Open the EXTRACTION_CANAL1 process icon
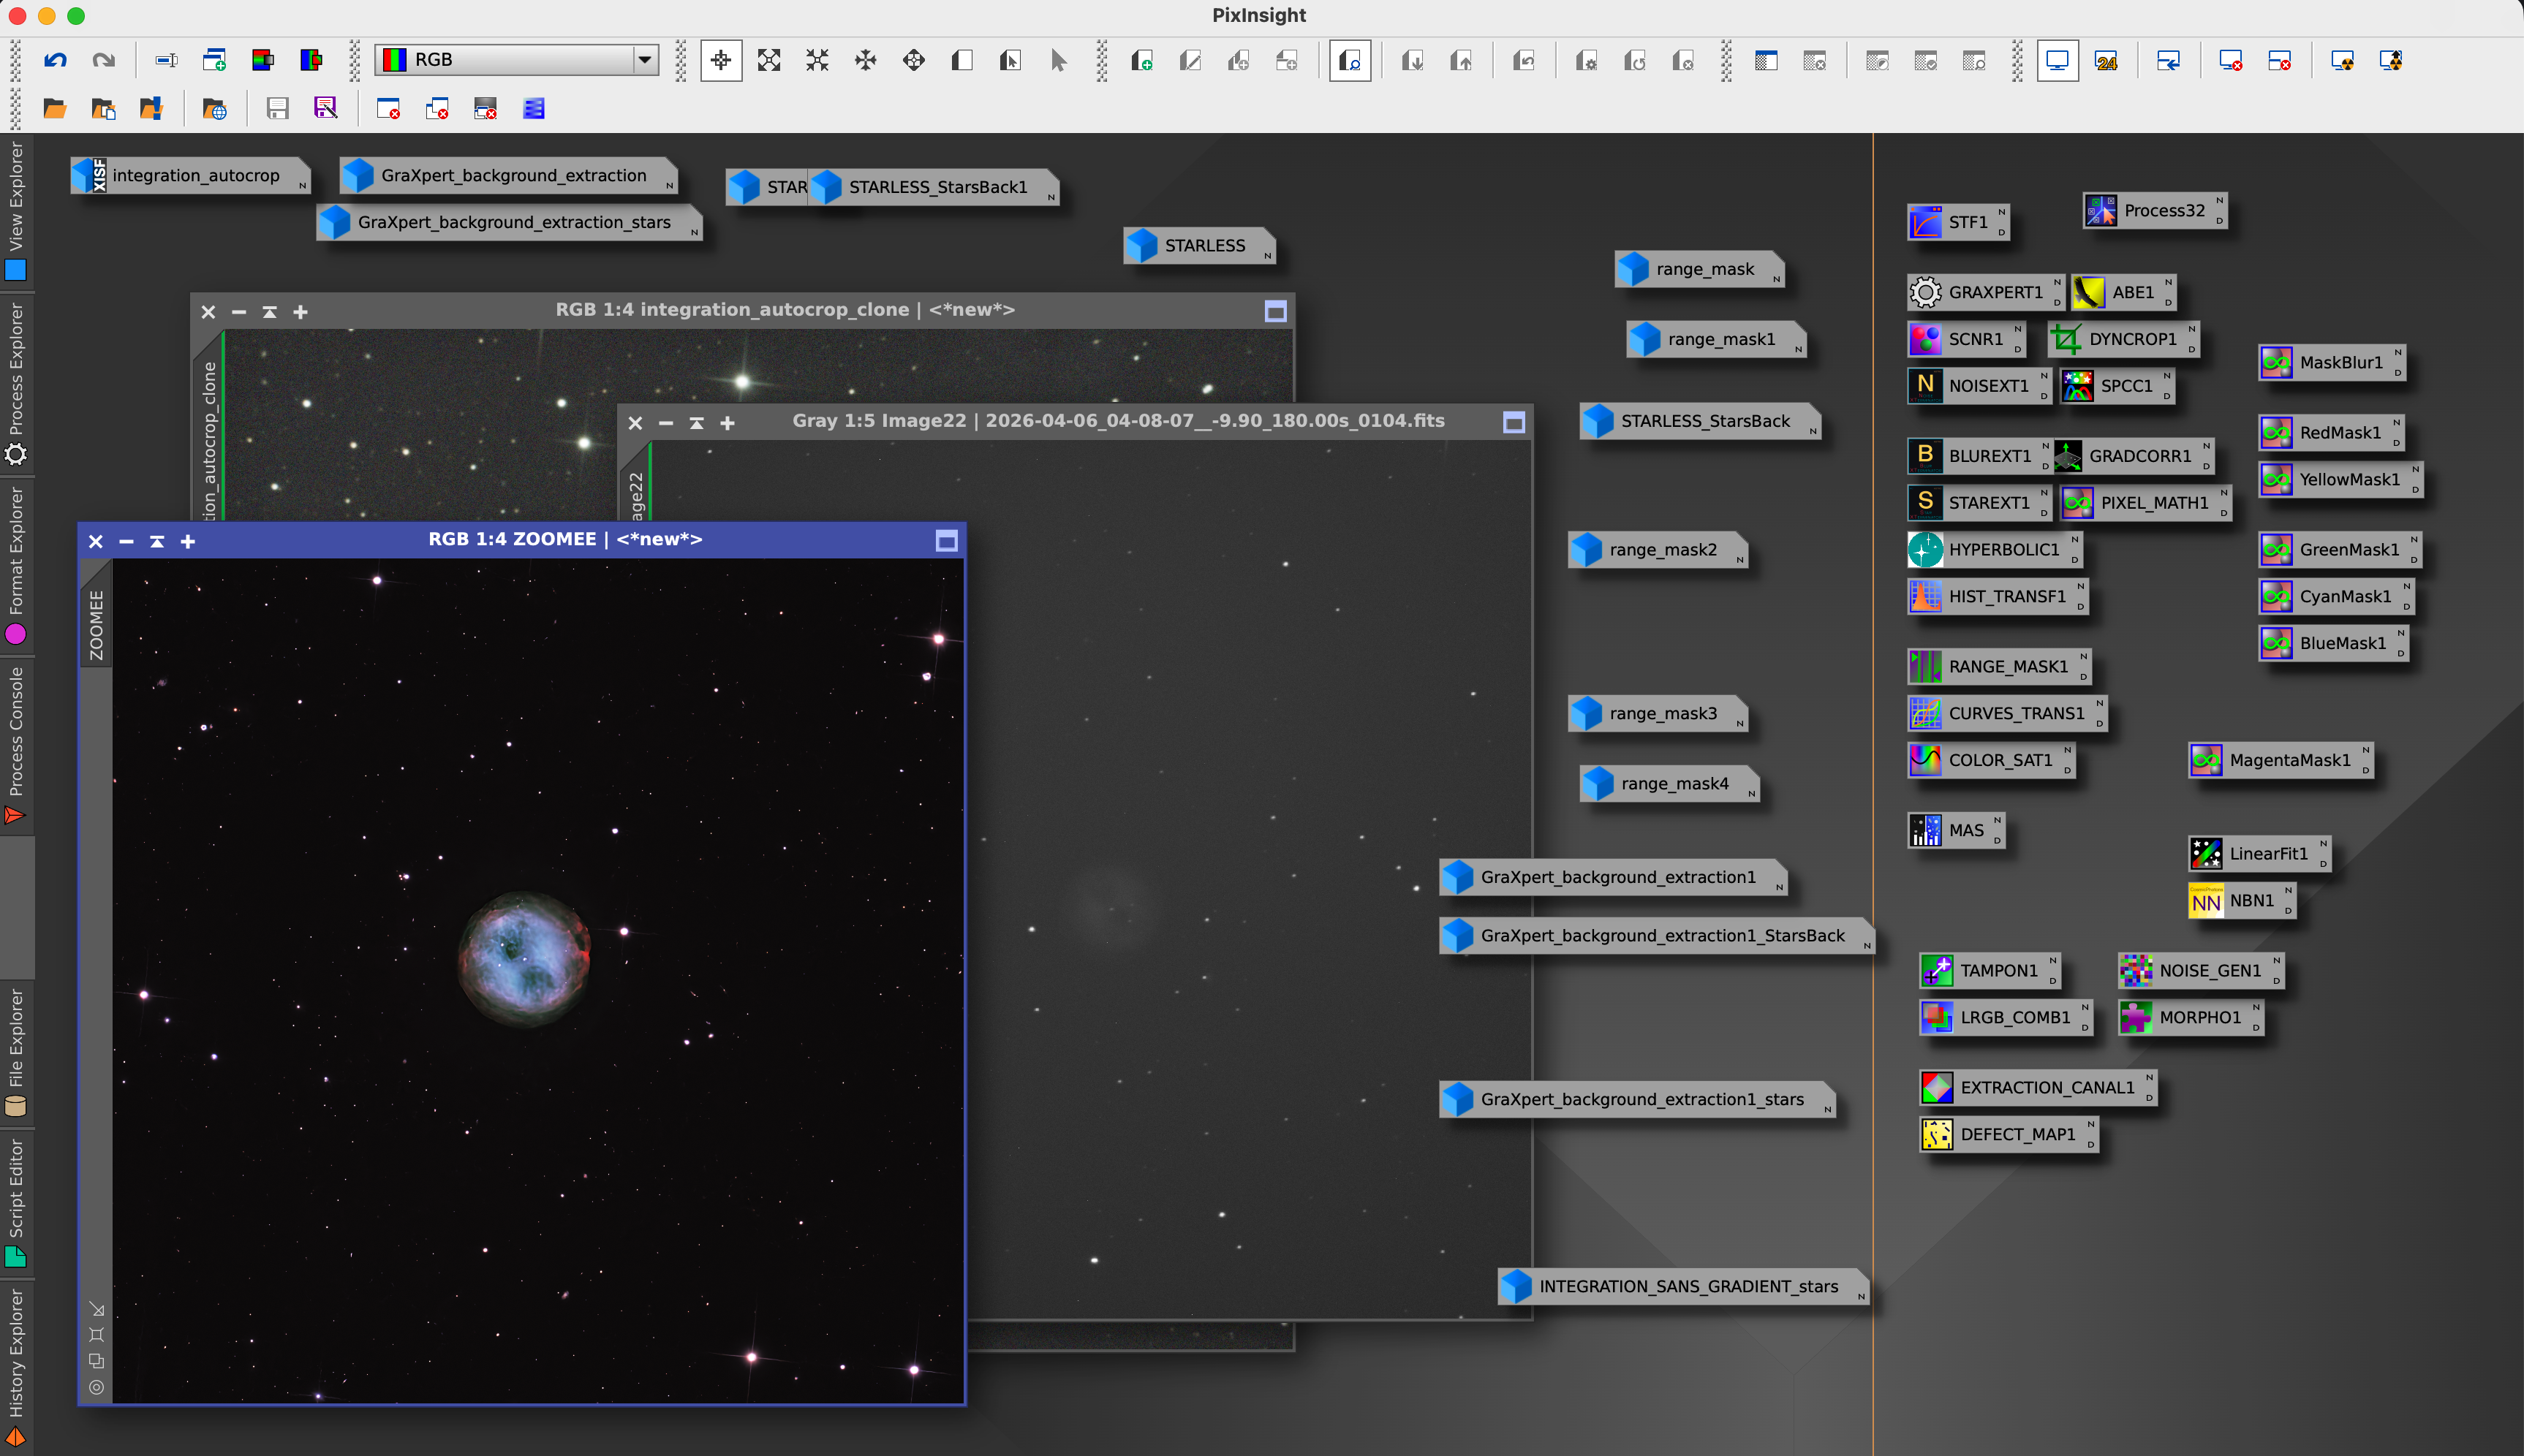 click(2037, 1087)
